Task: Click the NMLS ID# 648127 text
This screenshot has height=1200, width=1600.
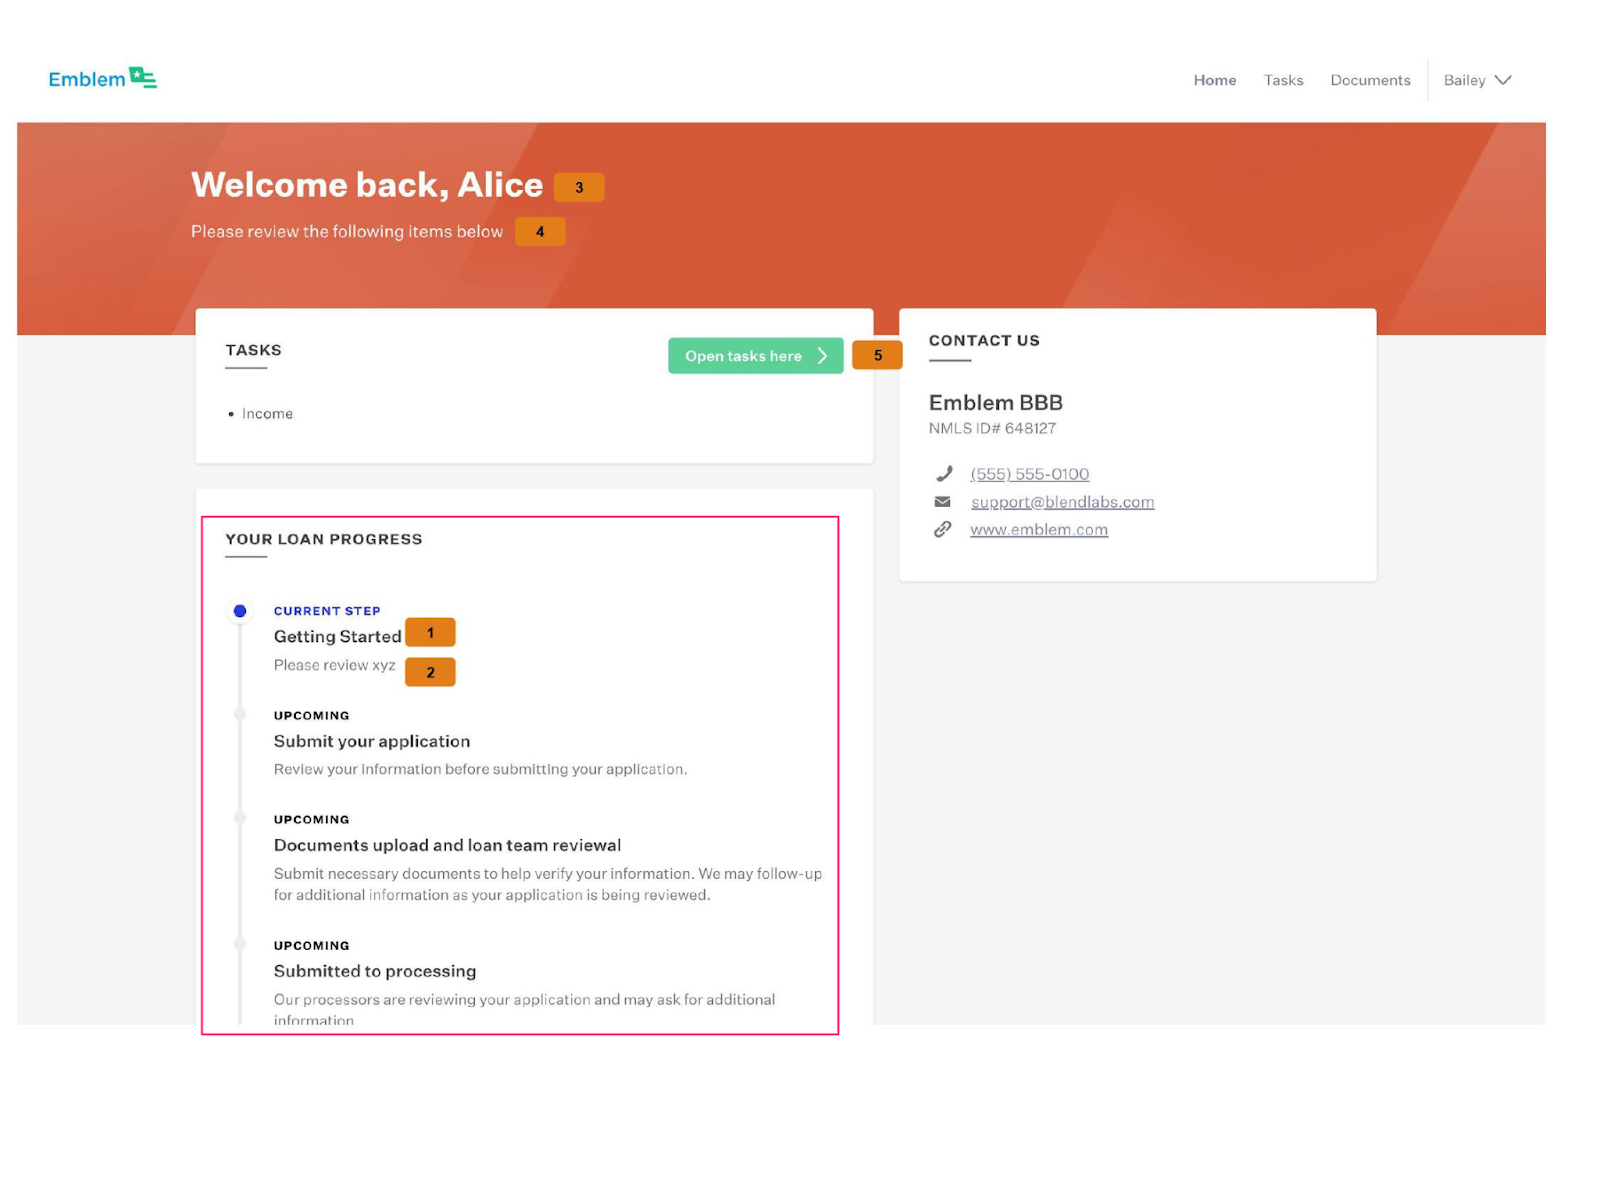Action: click(x=992, y=429)
